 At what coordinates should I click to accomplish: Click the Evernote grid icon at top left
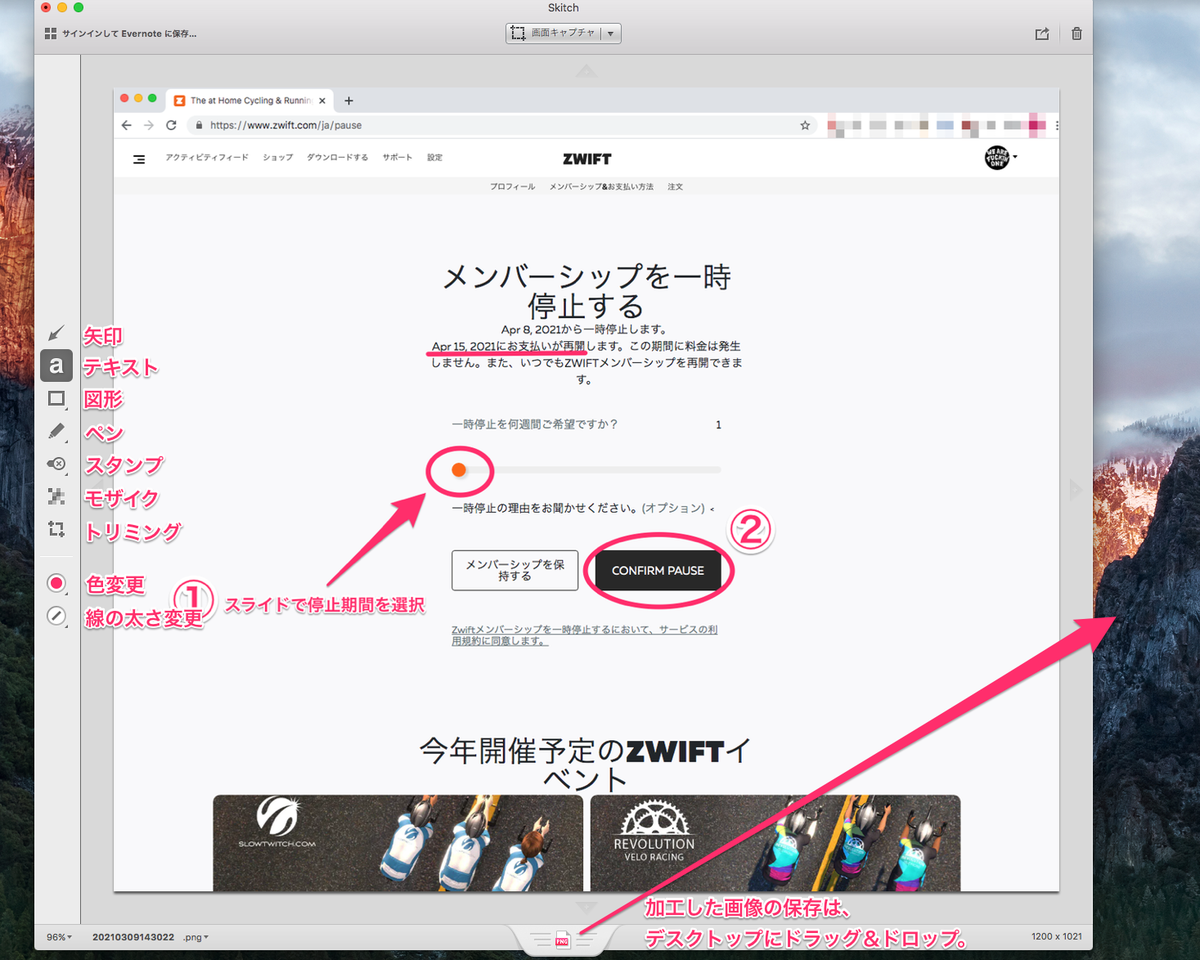[x=48, y=33]
